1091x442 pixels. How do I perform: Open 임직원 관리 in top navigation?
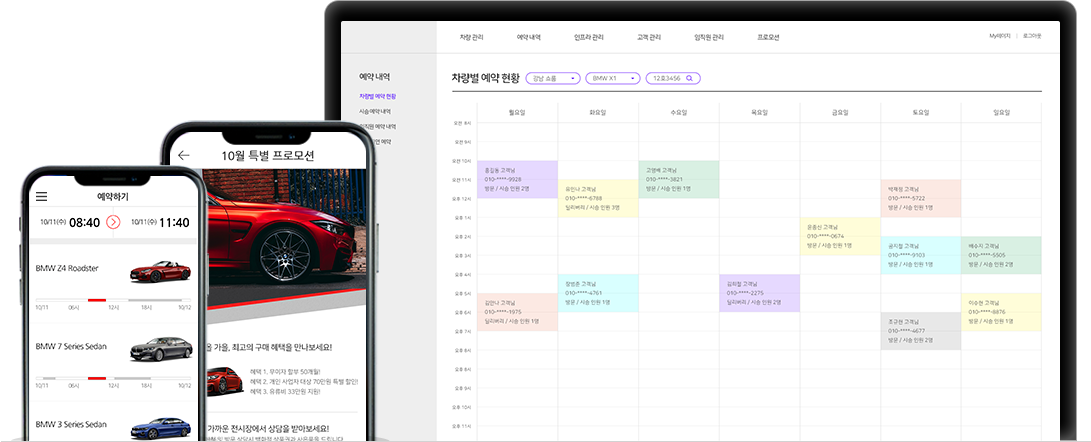tap(709, 38)
